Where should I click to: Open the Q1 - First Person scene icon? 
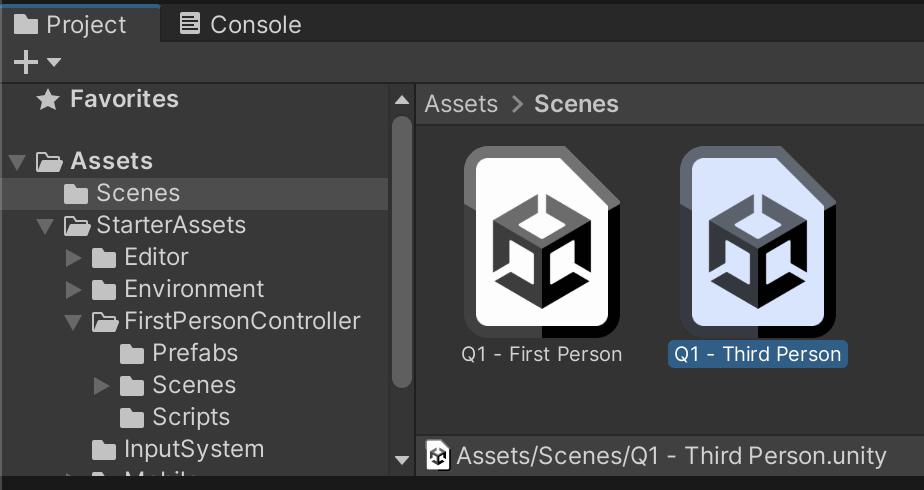click(541, 241)
